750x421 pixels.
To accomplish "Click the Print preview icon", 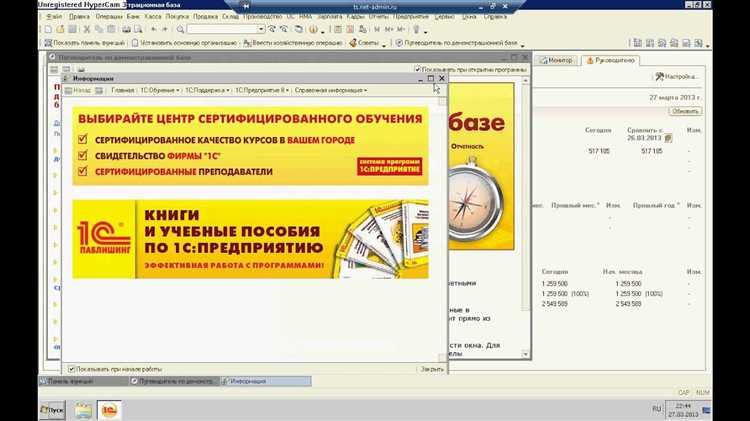I will [138, 29].
